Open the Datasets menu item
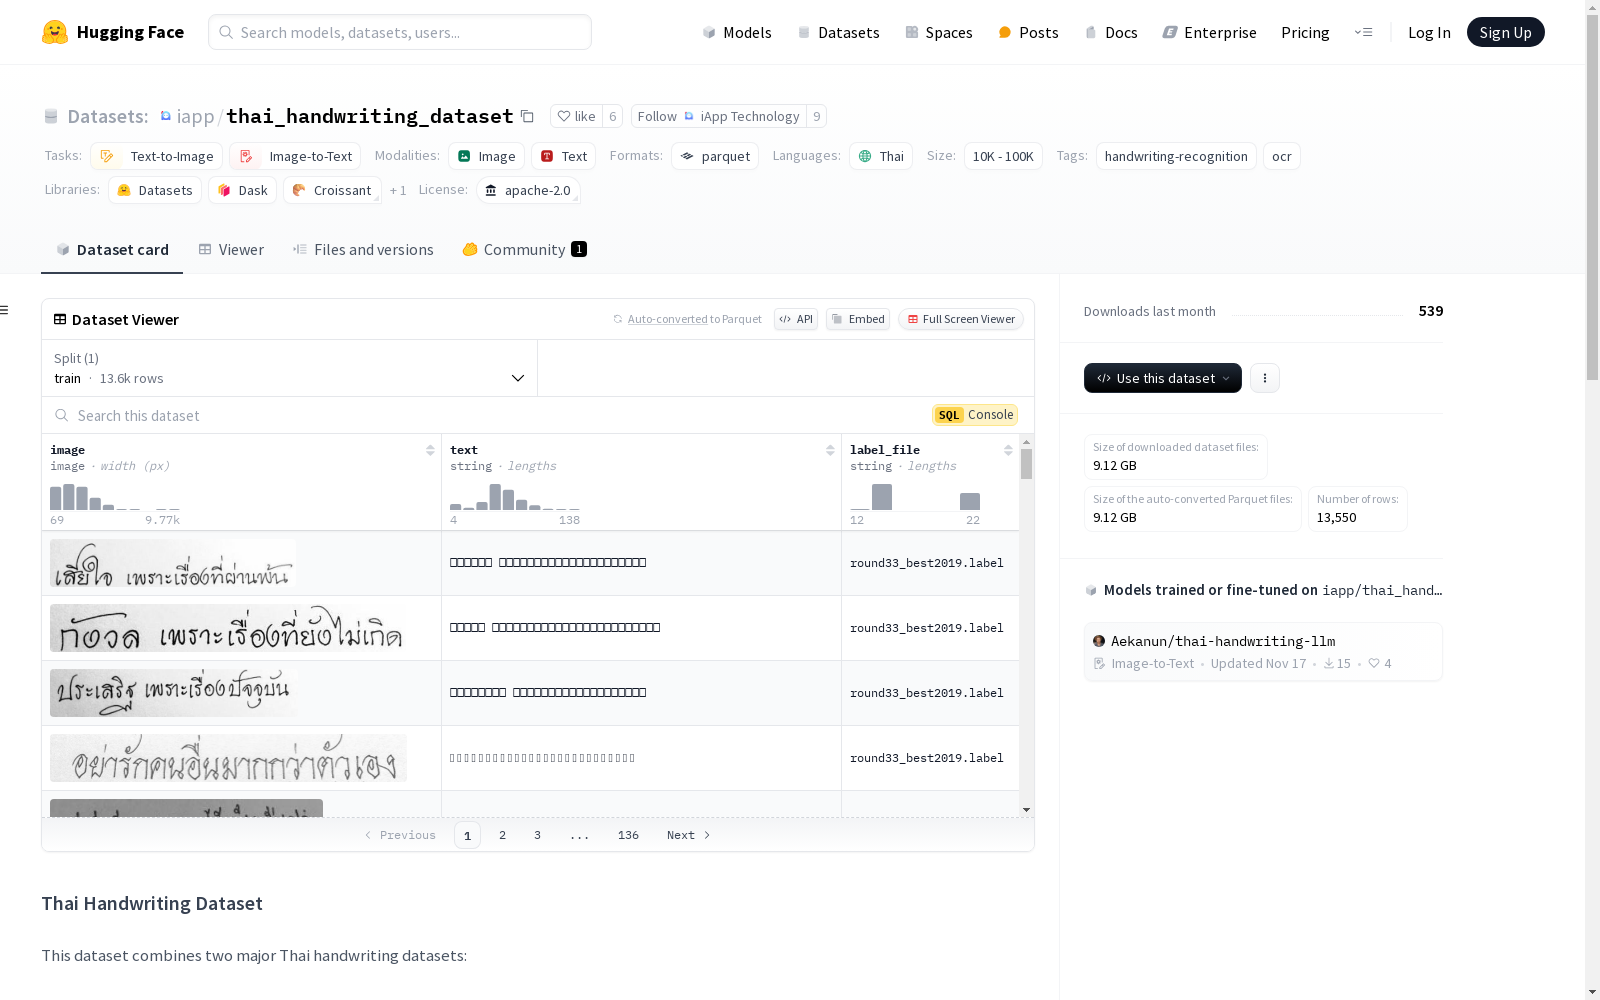Image resolution: width=1600 pixels, height=1000 pixels. click(838, 32)
